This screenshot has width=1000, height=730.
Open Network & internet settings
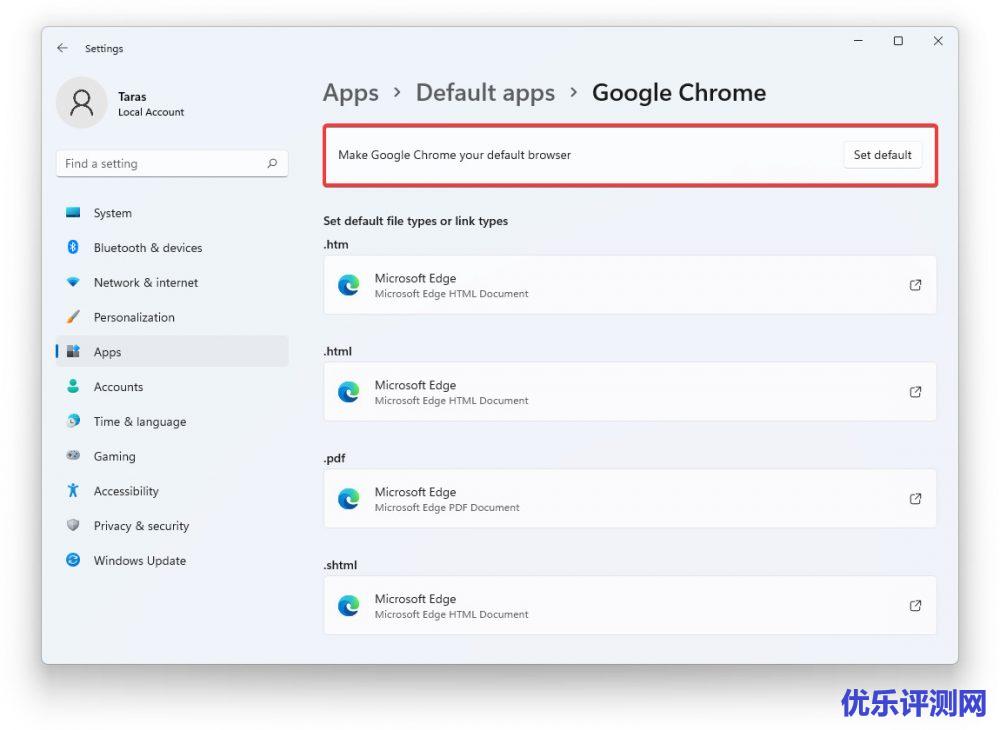pyautogui.click(x=172, y=282)
